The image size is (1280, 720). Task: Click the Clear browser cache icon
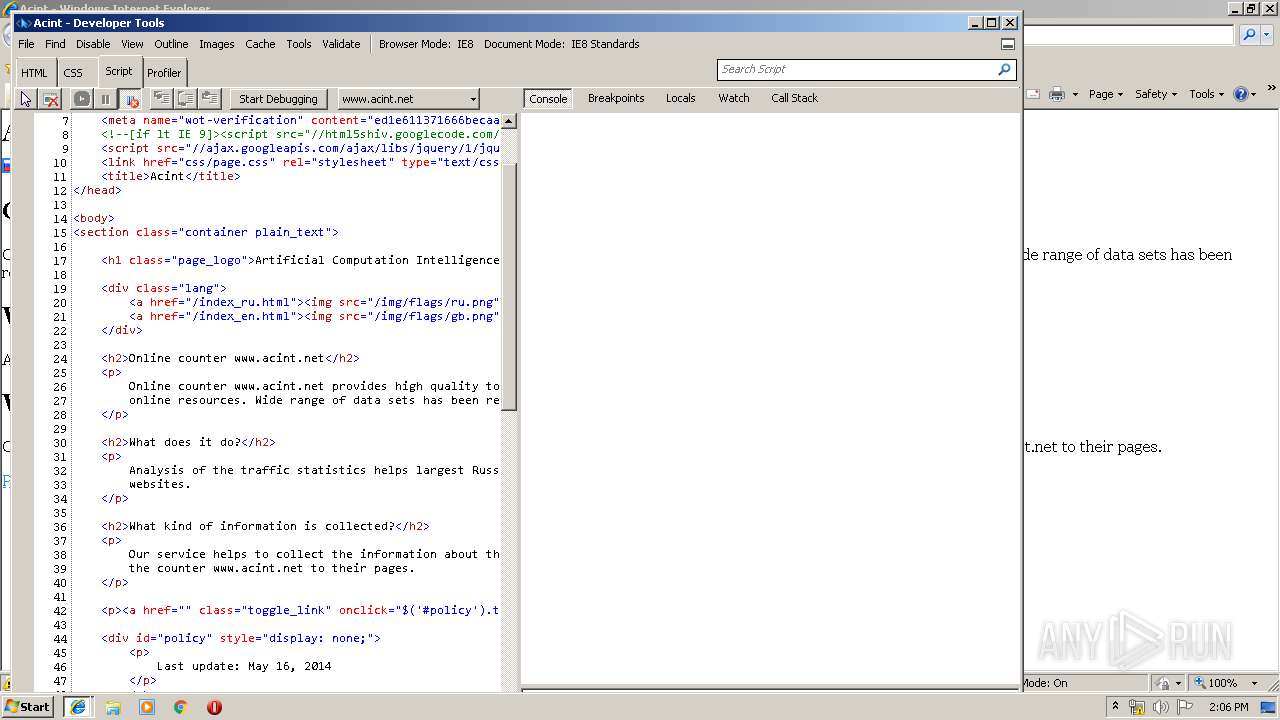[51, 99]
